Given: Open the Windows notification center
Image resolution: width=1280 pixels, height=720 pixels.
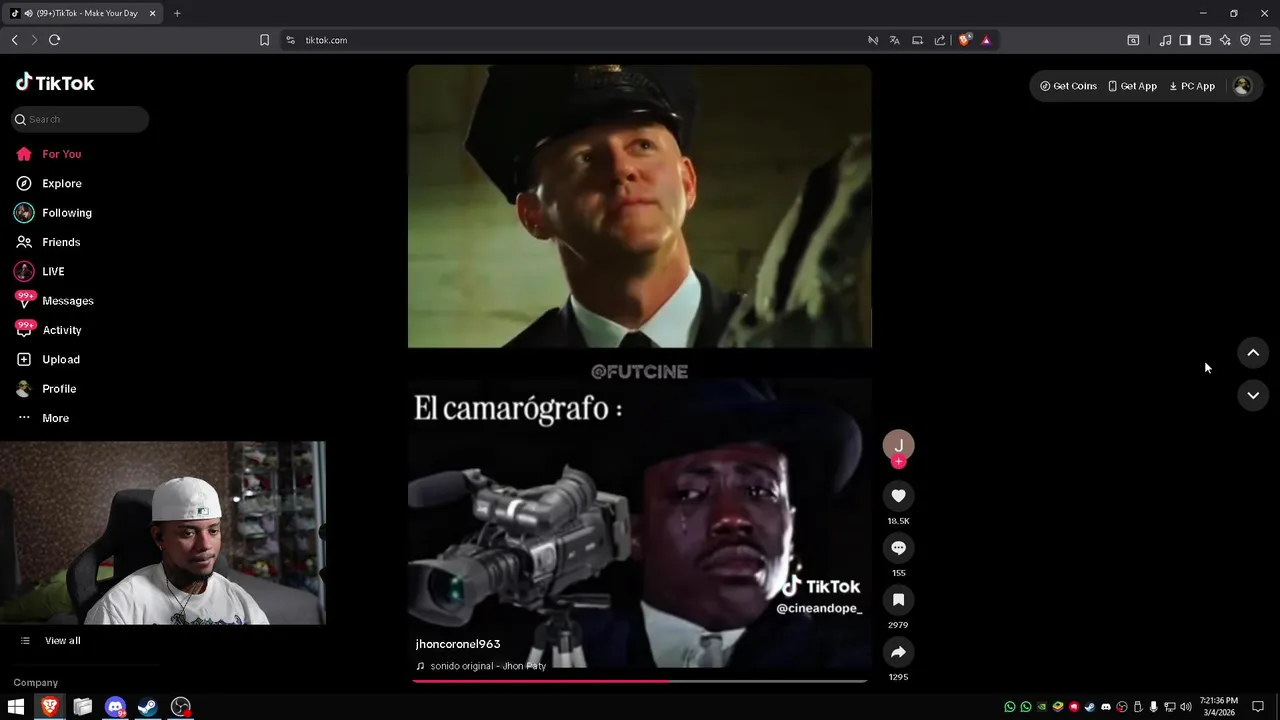Looking at the screenshot, I should [x=1258, y=707].
